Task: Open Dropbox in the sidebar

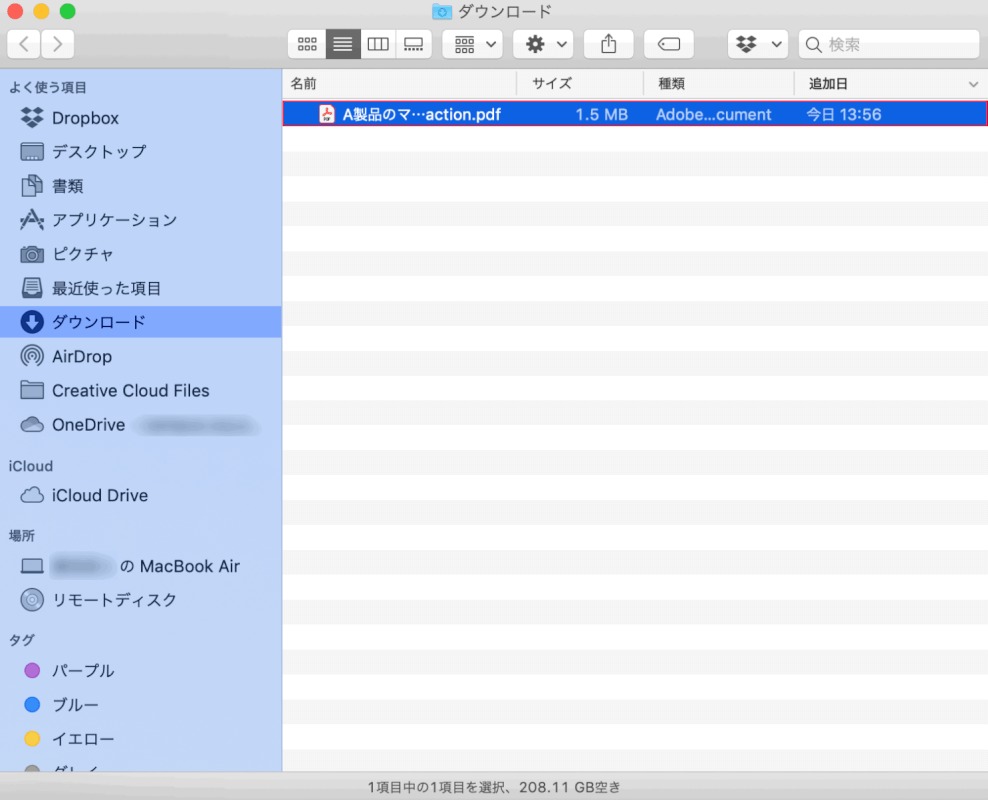Action: [x=85, y=118]
